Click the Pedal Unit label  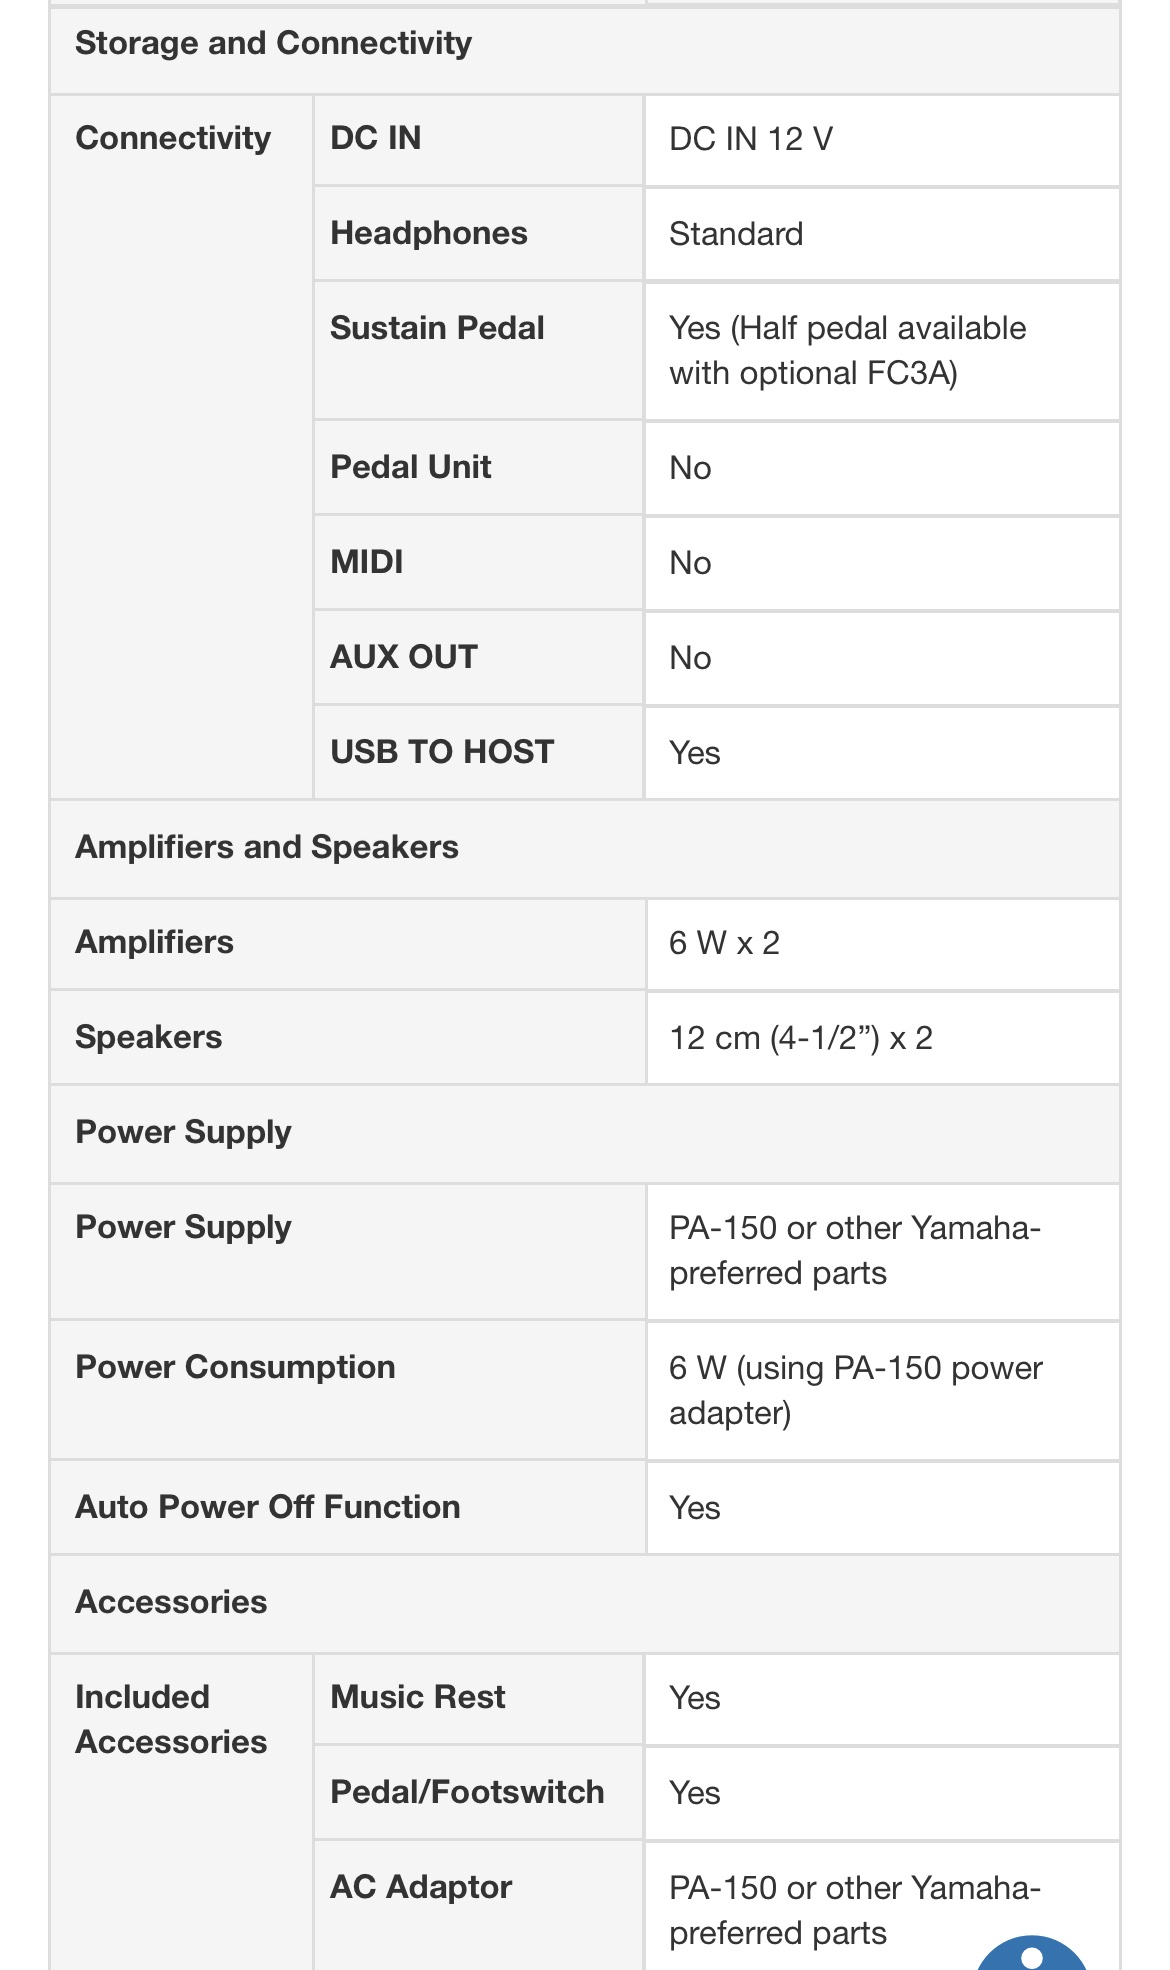(x=410, y=467)
